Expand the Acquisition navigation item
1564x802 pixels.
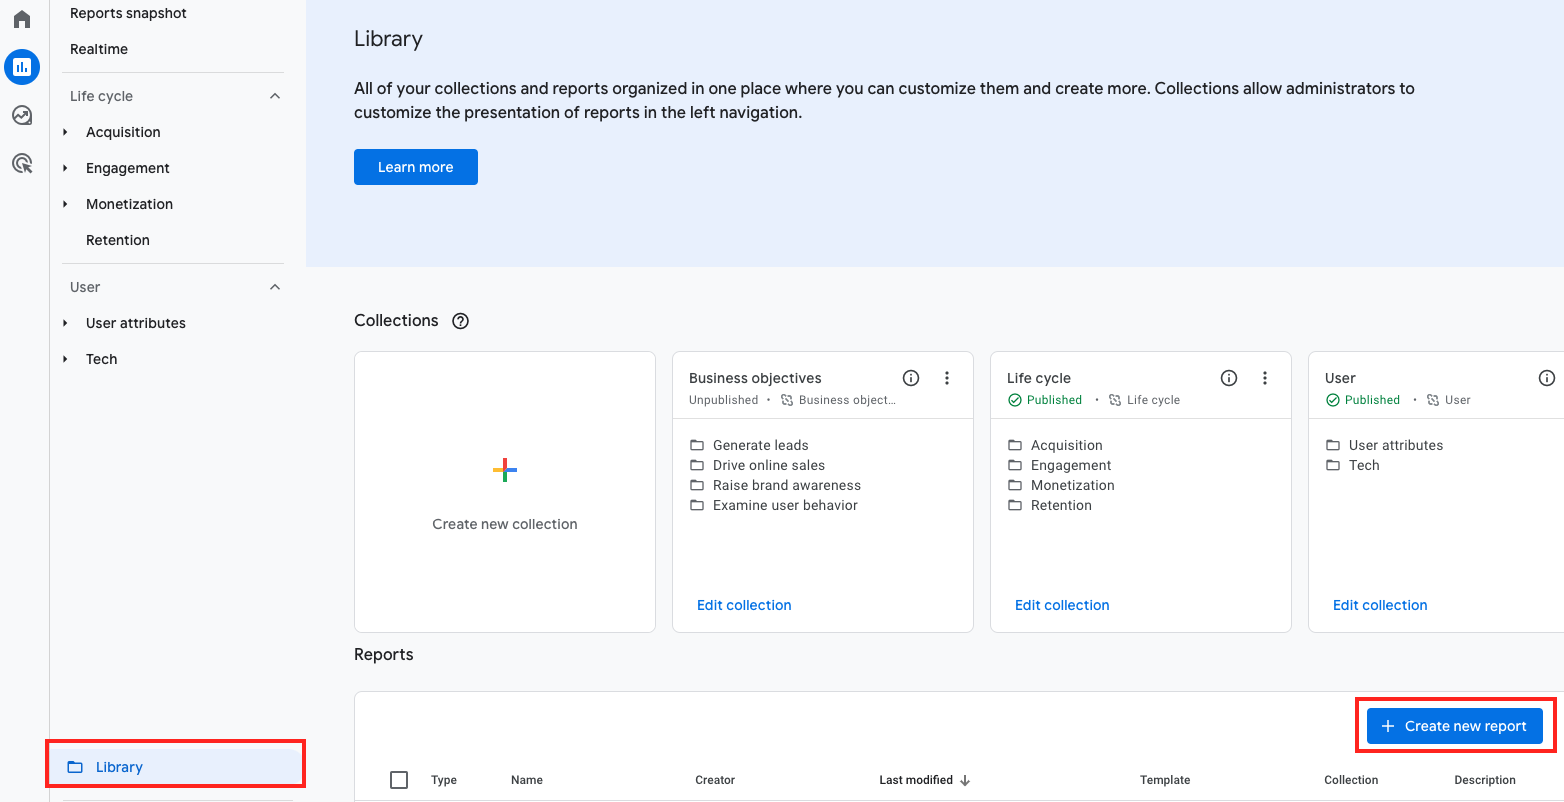(x=65, y=131)
